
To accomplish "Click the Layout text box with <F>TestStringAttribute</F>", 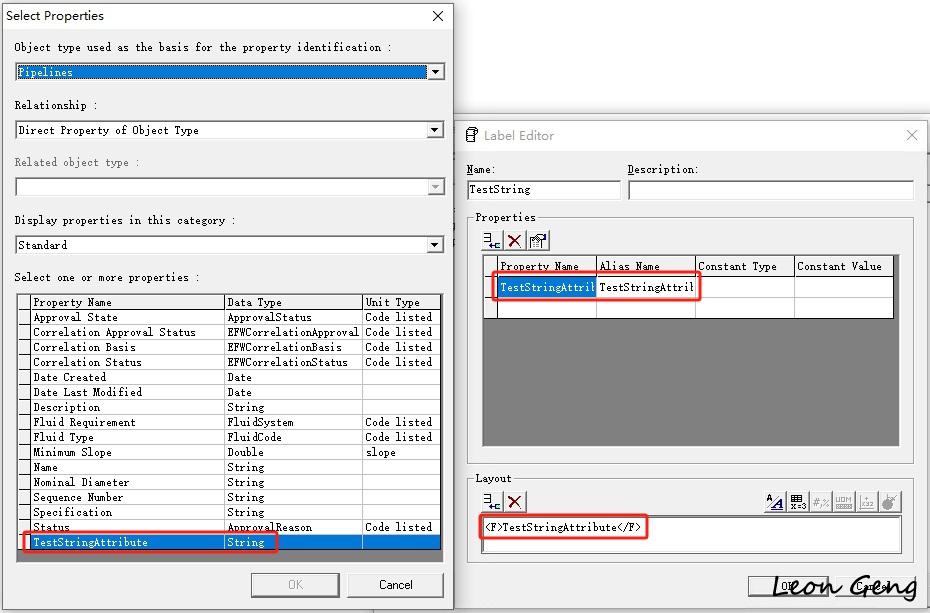I will click(692, 534).
